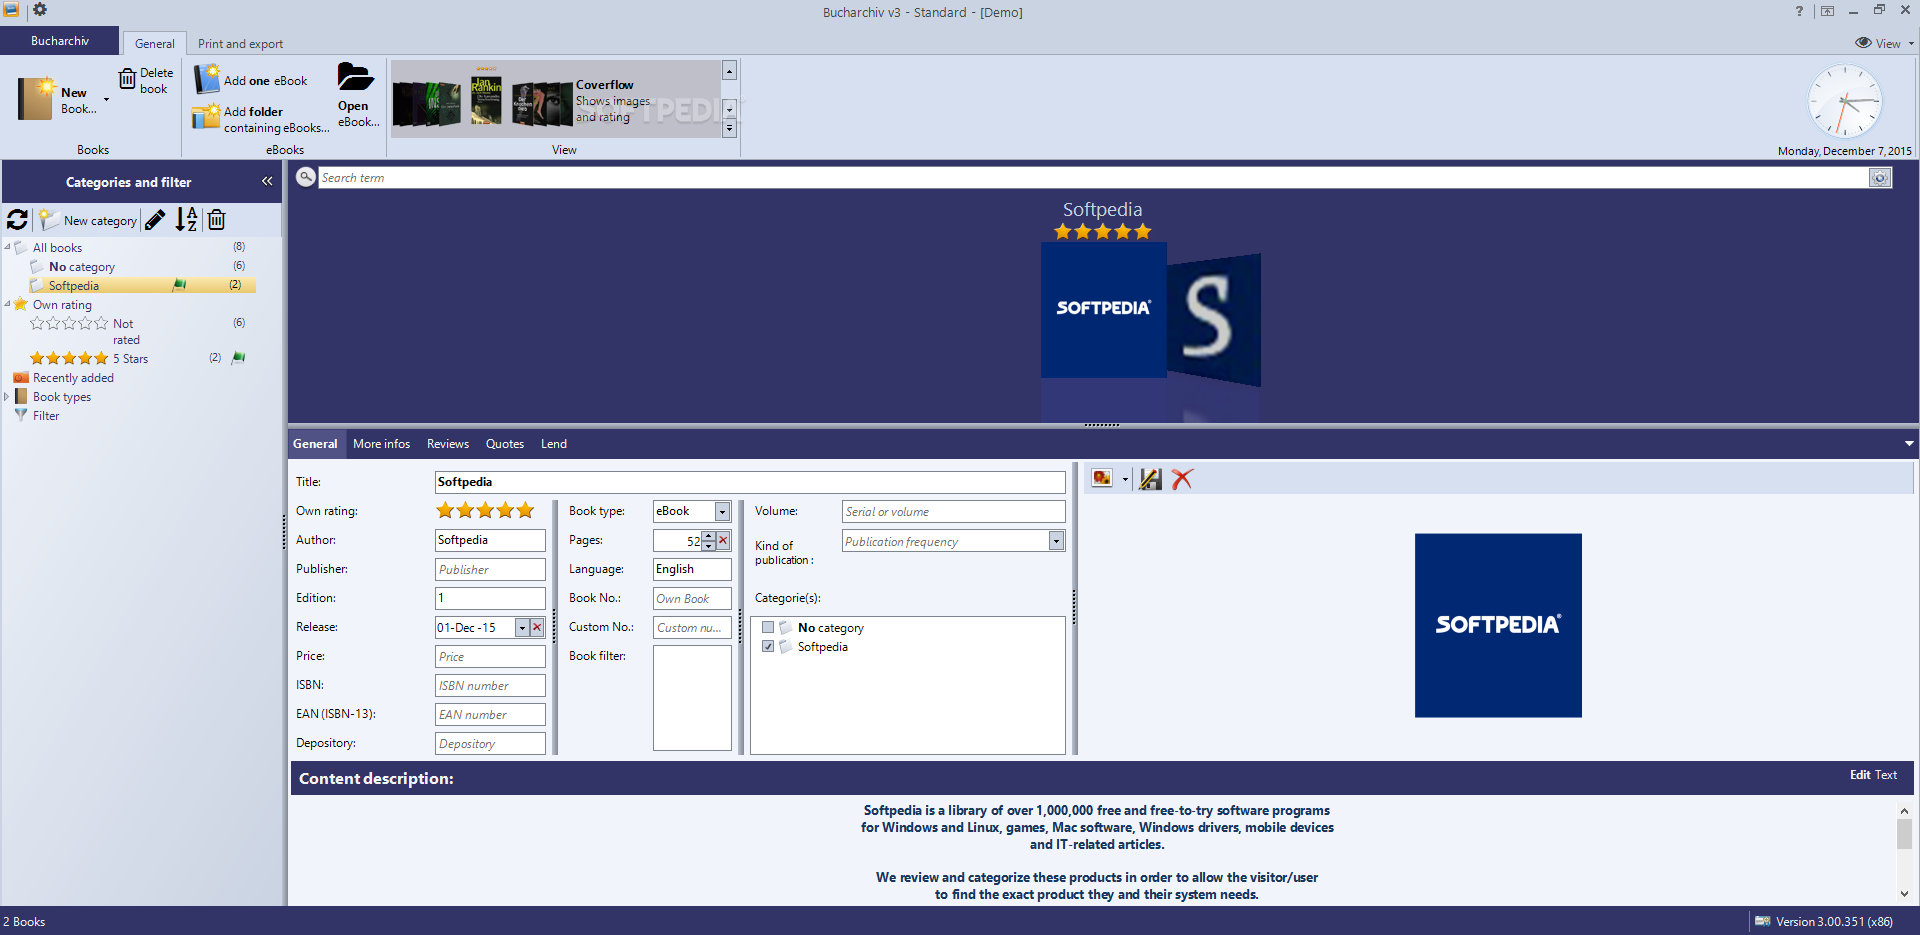Image resolution: width=1920 pixels, height=935 pixels.
Task: Expand the View gallery more arrow
Action: [x=729, y=128]
